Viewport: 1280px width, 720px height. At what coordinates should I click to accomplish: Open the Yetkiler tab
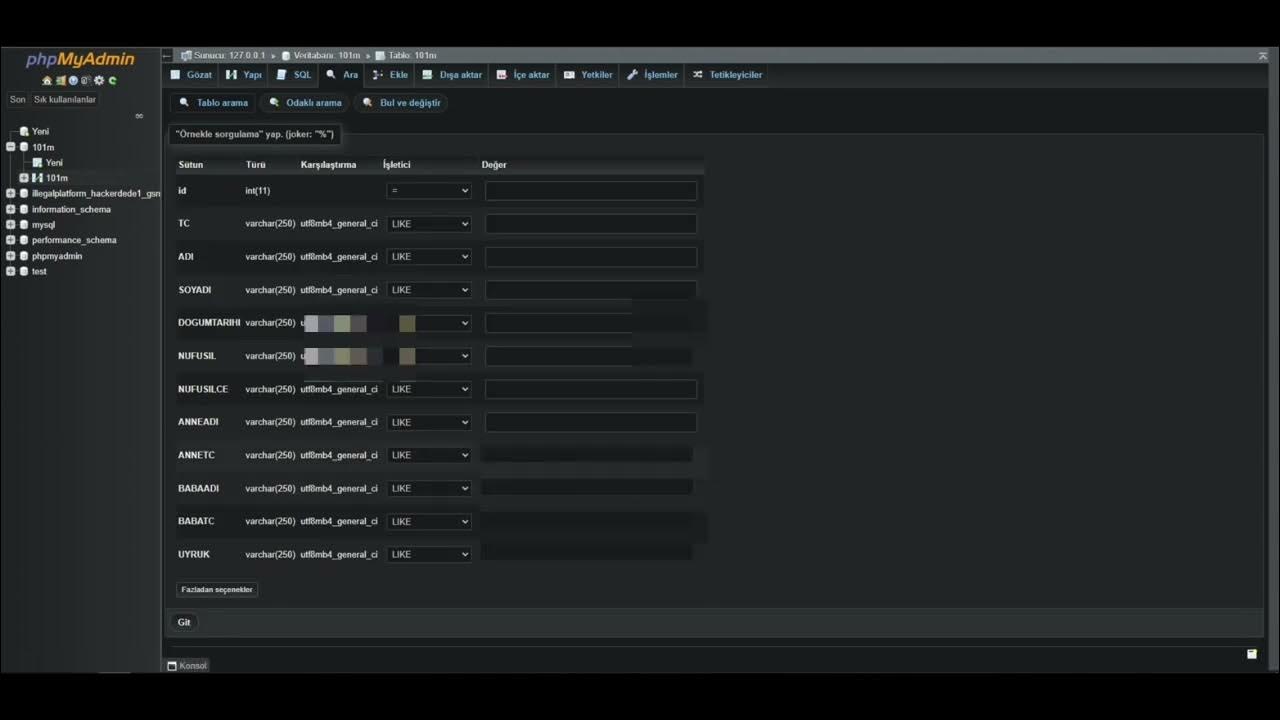pos(588,75)
